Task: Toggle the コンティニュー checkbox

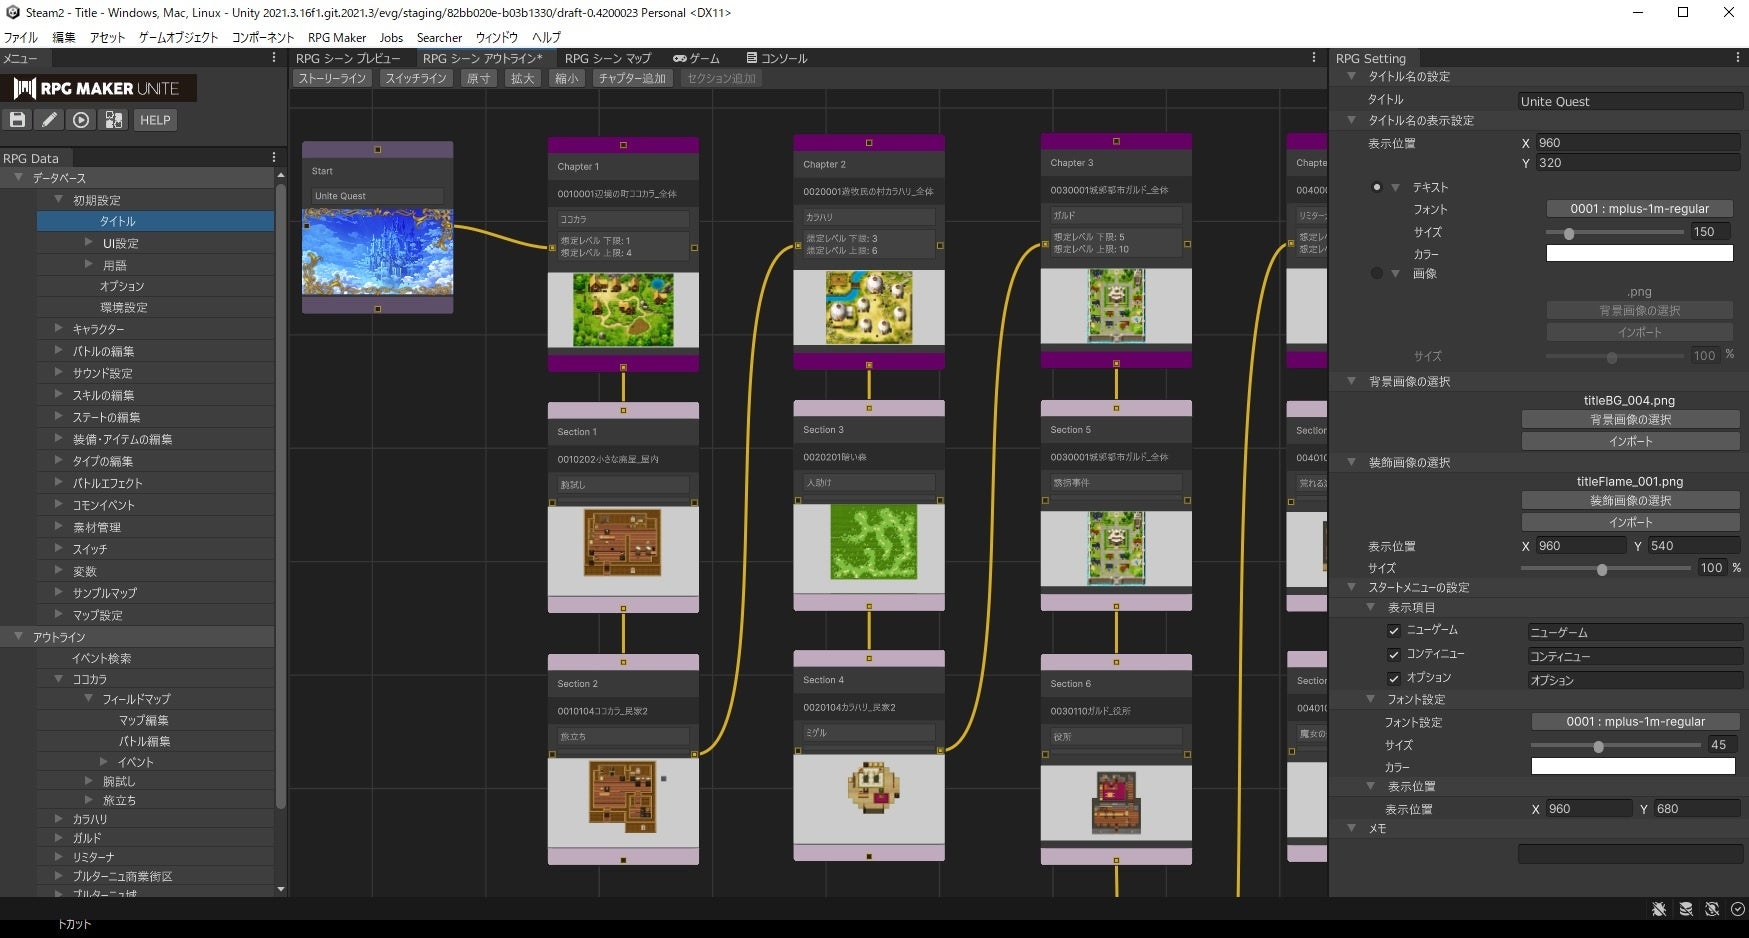Action: click(x=1393, y=655)
